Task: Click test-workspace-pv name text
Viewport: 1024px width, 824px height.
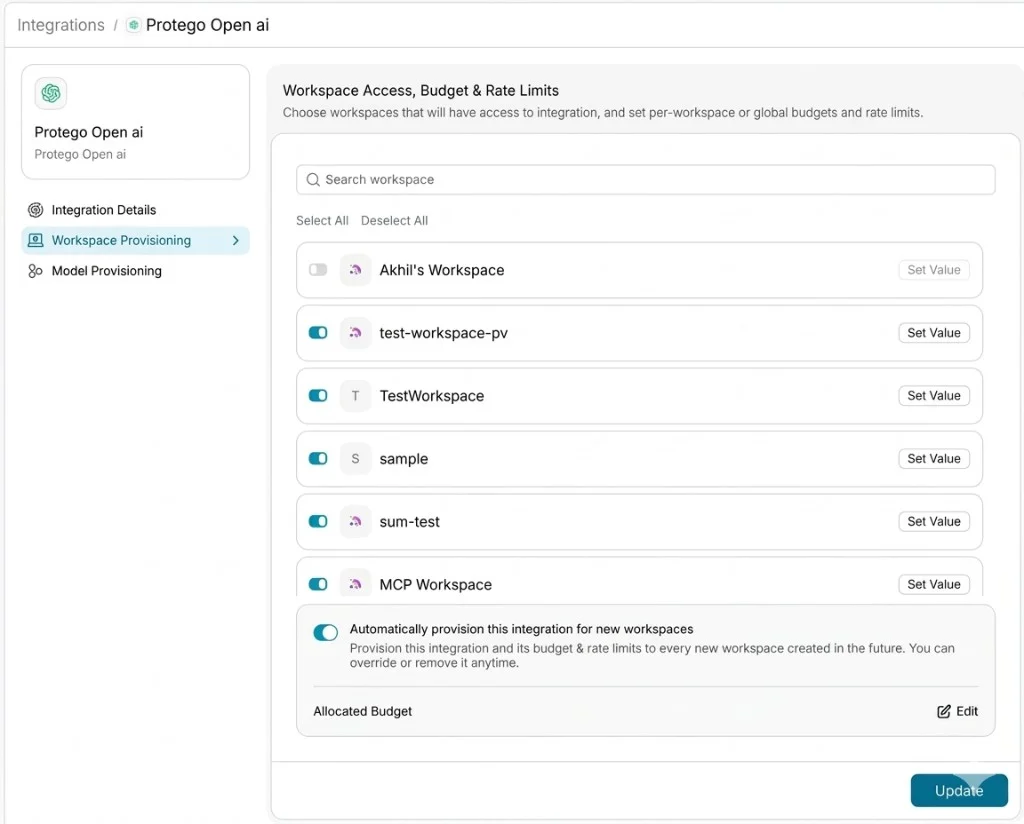Action: pyautogui.click(x=443, y=333)
